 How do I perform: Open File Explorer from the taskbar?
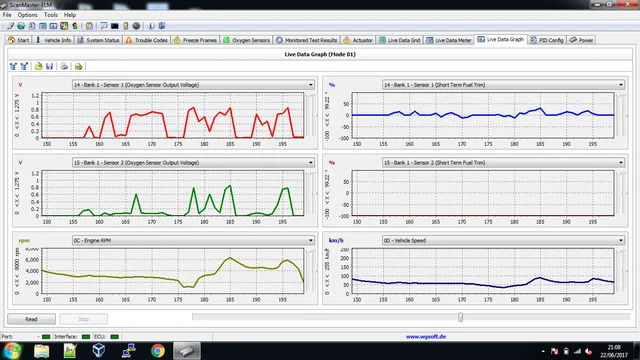coord(42,351)
